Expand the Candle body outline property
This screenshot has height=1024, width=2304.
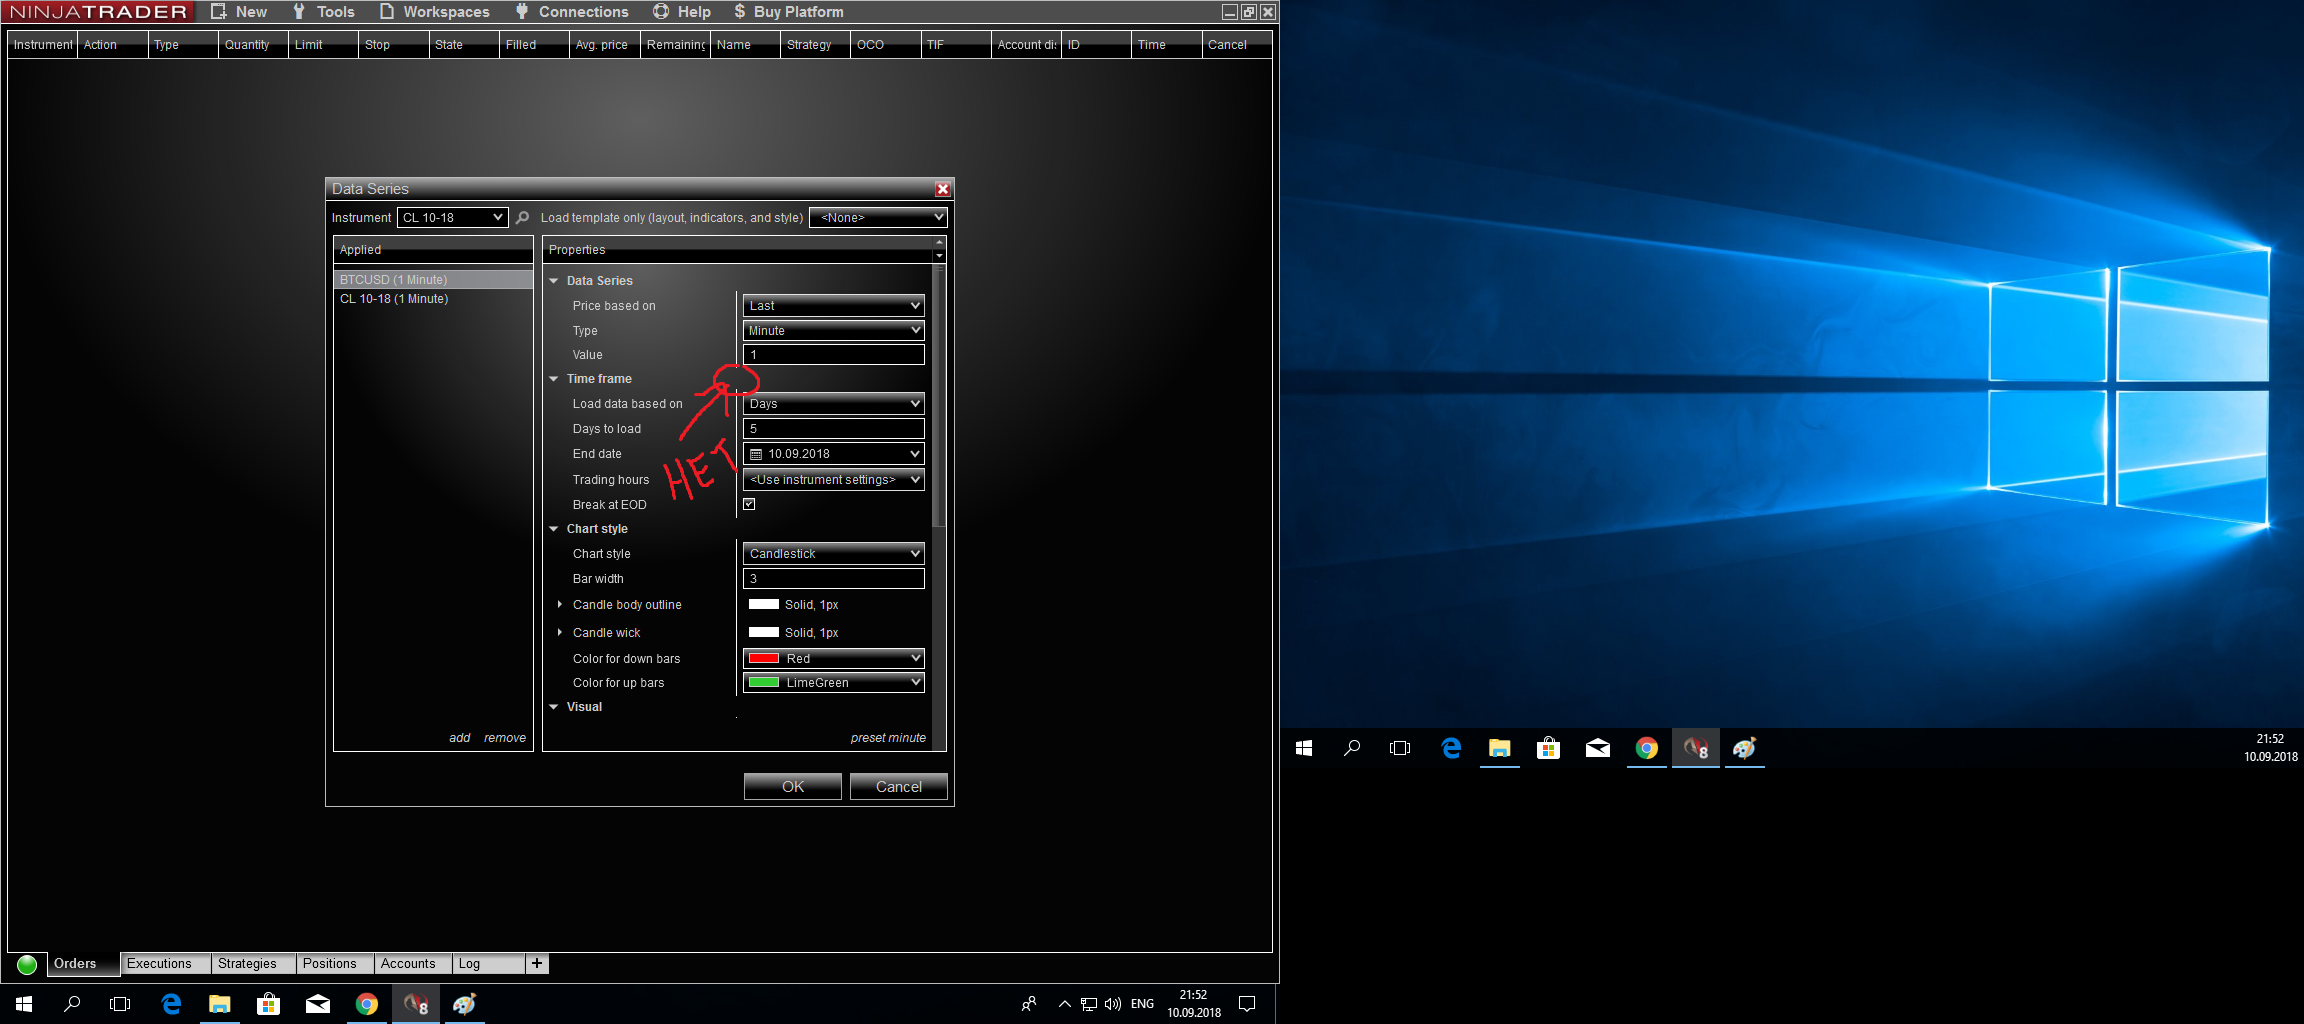[x=560, y=605]
